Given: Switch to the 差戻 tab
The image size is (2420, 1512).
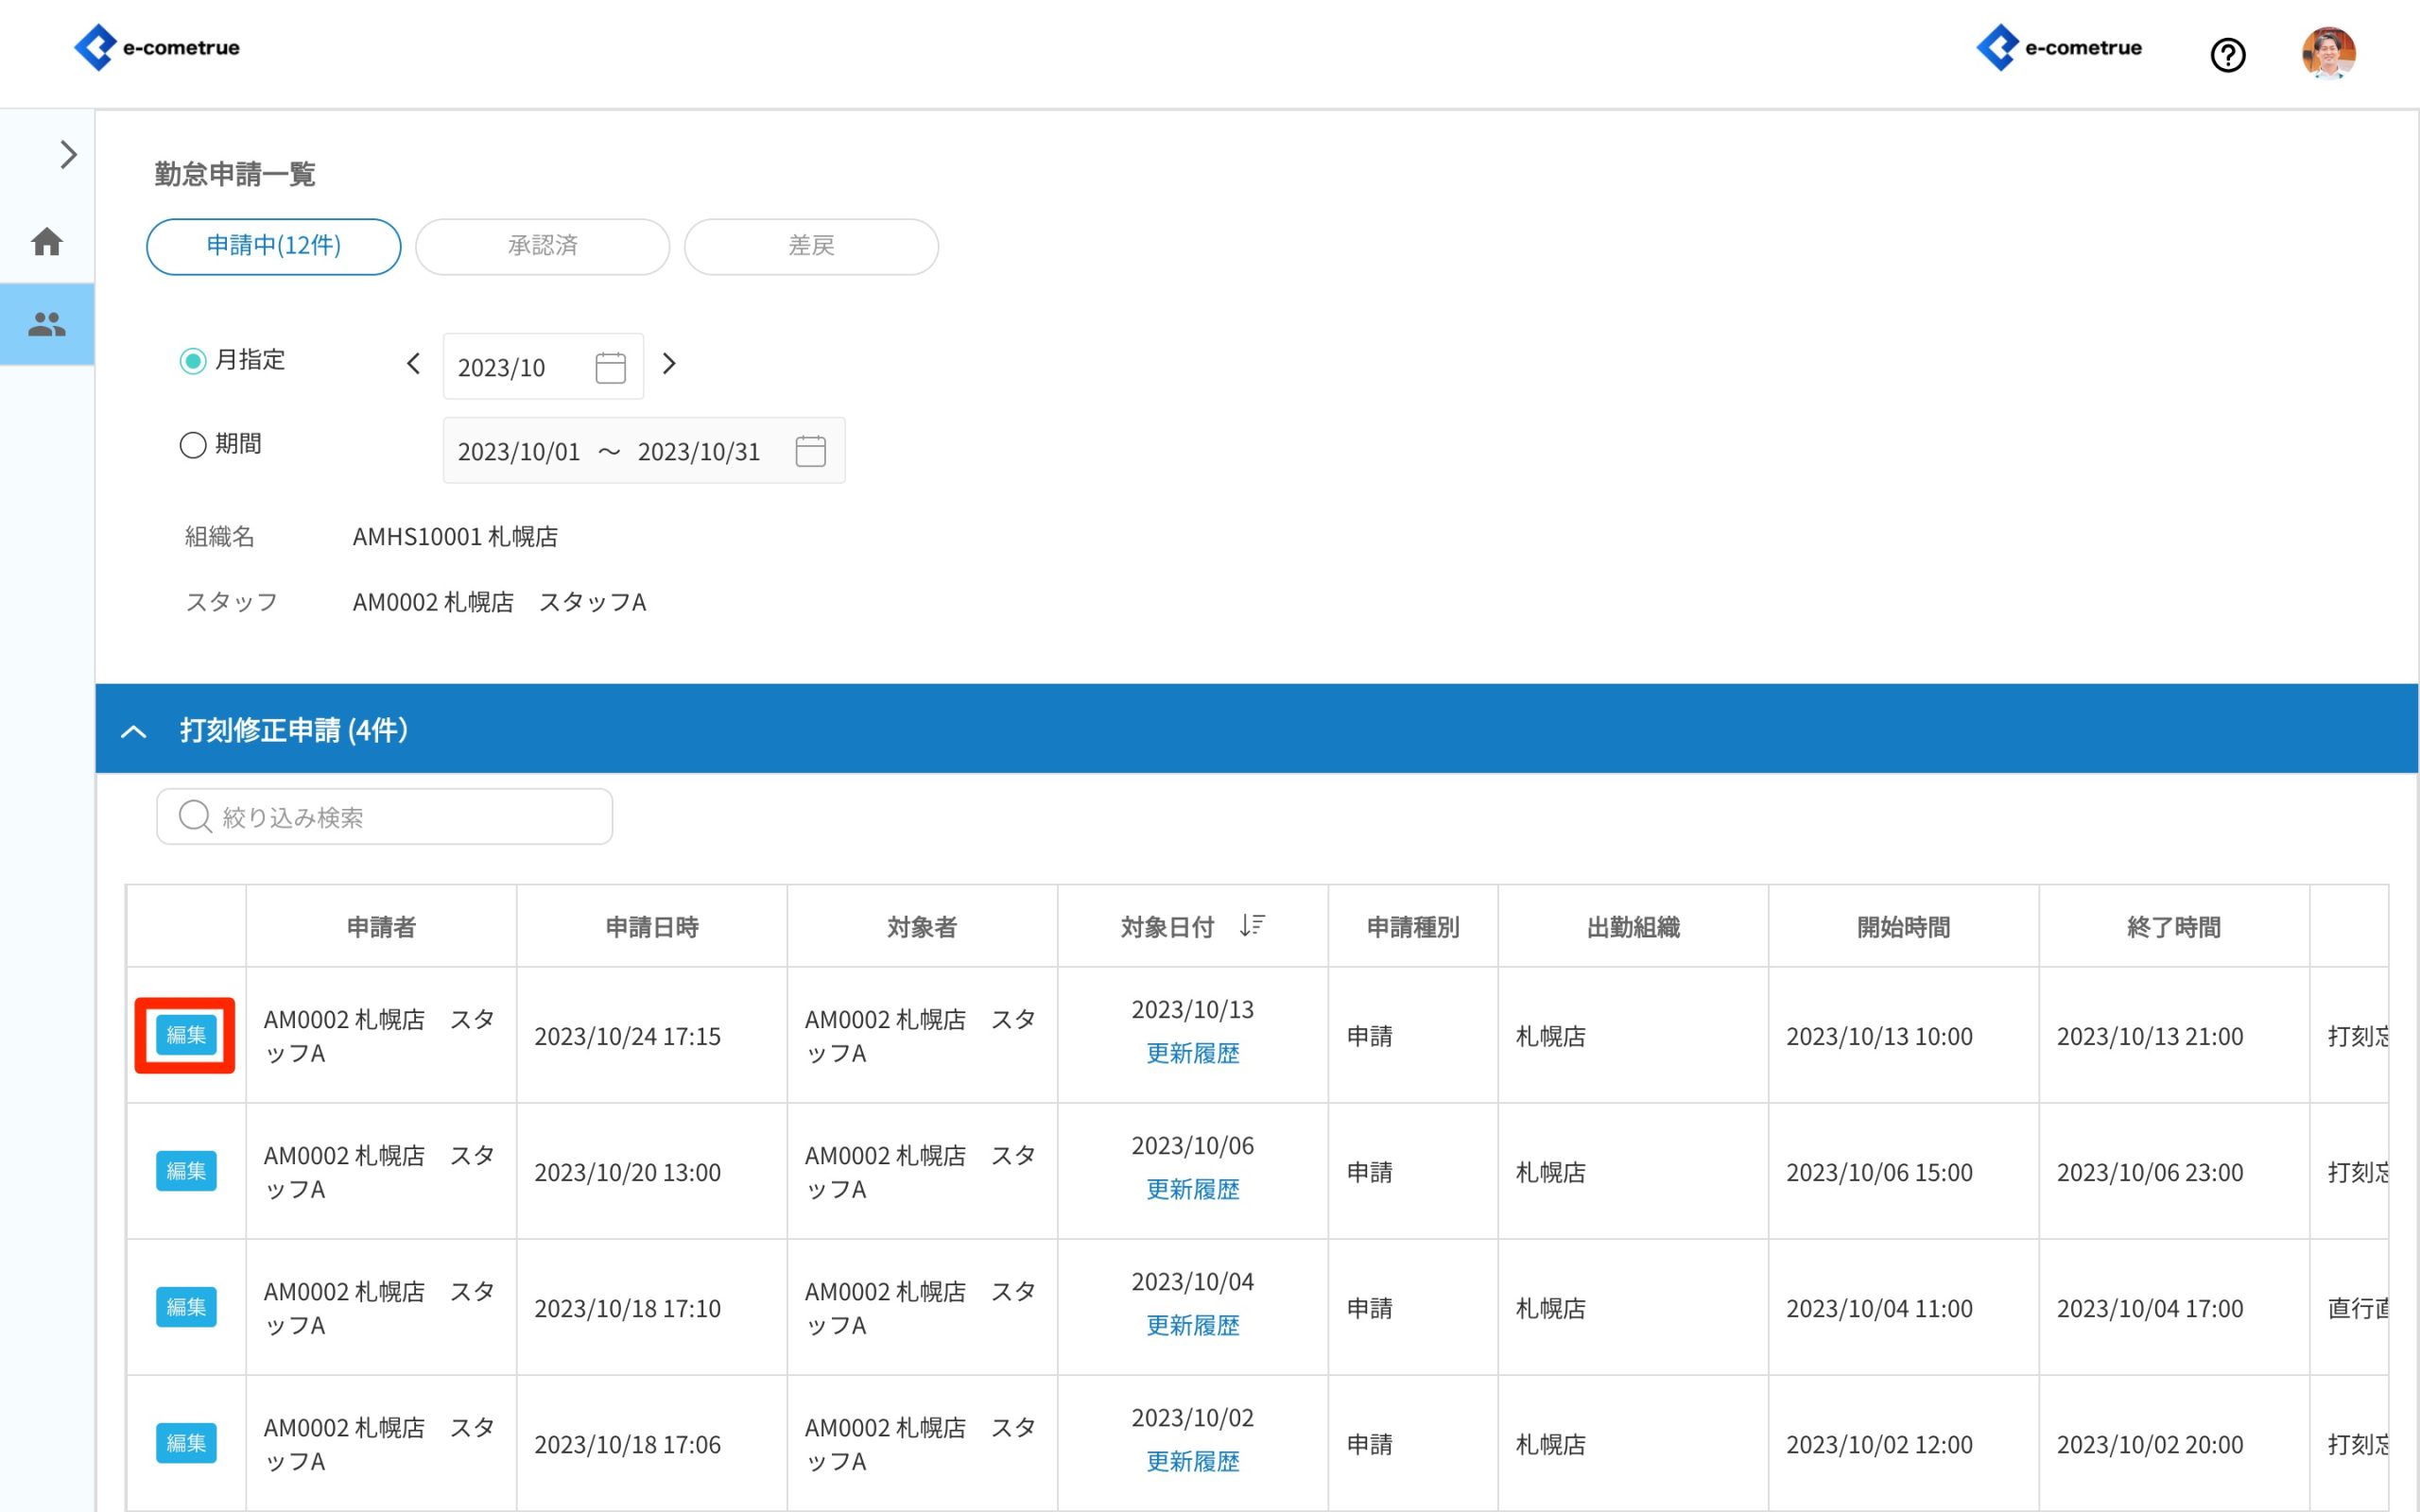Looking at the screenshot, I should [x=811, y=246].
